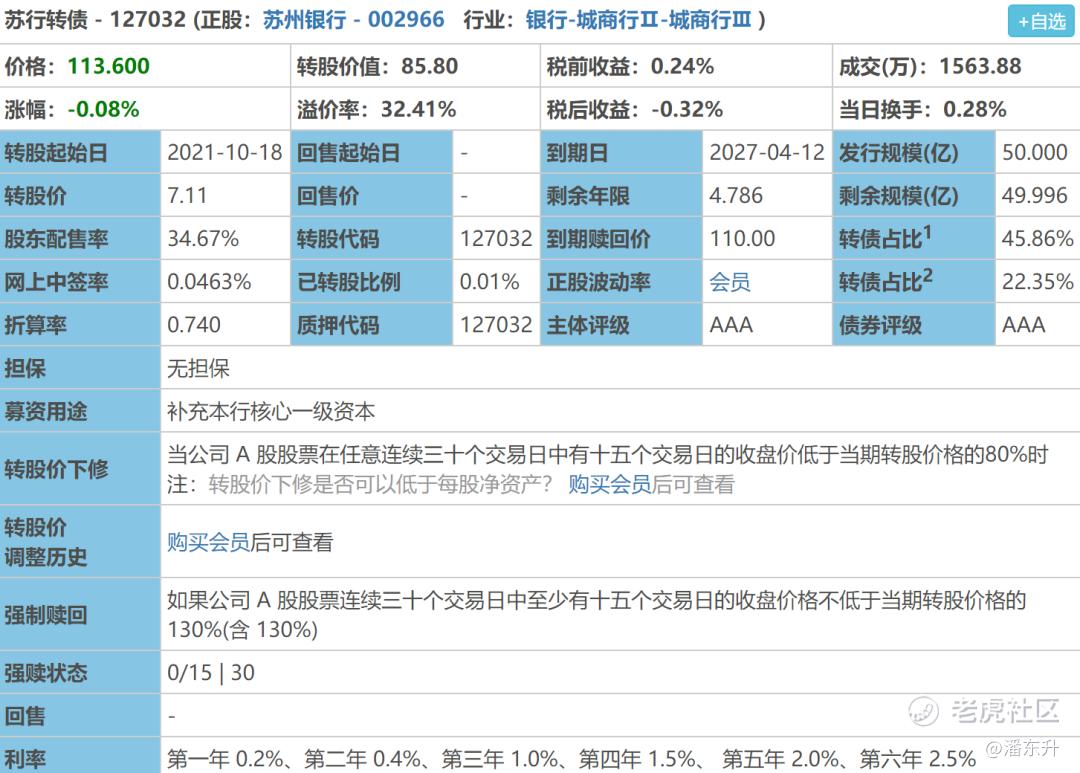Viewport: 1080px width, 773px height.
Task: Select 税后收益 value -0.32%
Action: pos(687,109)
